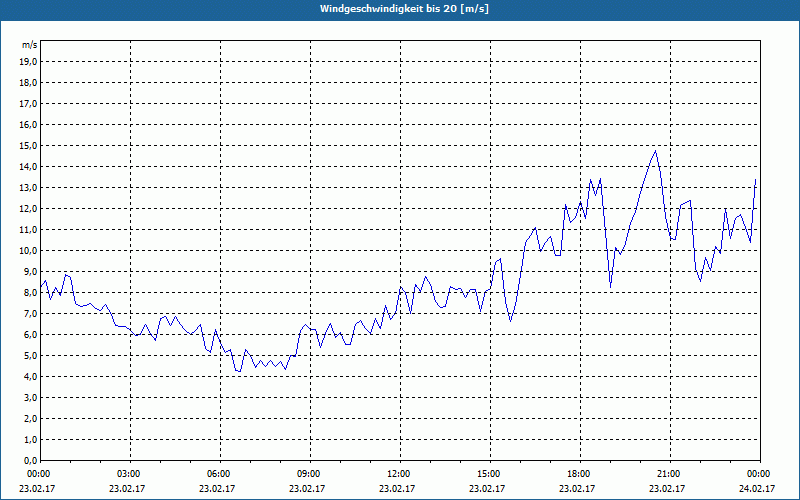Click the title 'Windgeschwindigkeit bis 20 [m/s]'
Image resolution: width=800 pixels, height=500 pixels.
[405, 9]
